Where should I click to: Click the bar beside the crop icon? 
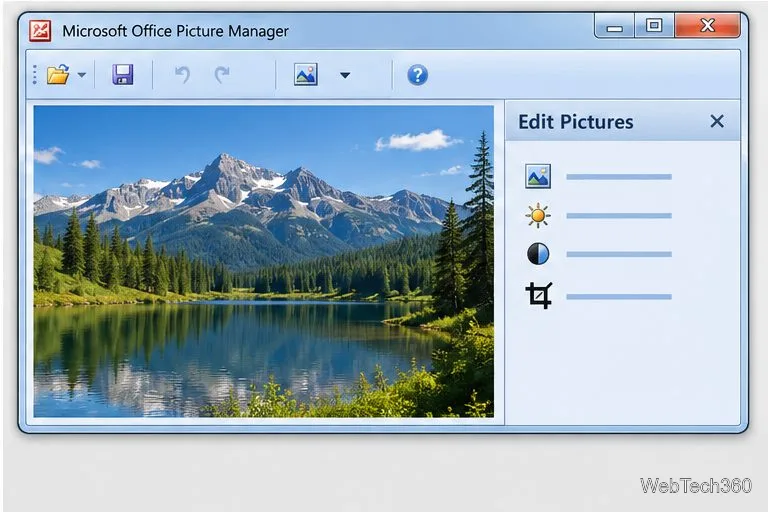point(619,296)
